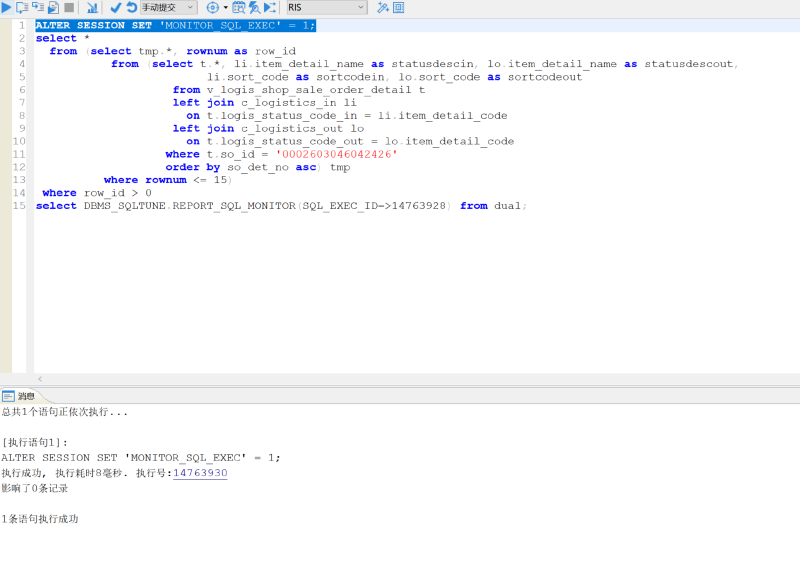800x565 pixels.
Task: Expand the arrow next to target icon
Action: coord(226,8)
